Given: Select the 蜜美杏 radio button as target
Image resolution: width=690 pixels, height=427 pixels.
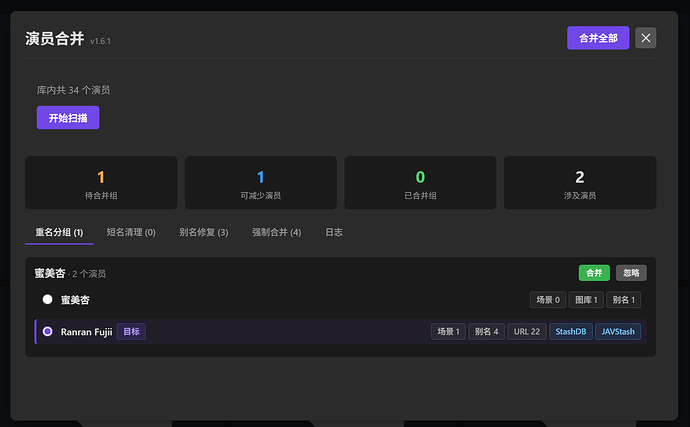Looking at the screenshot, I should [48, 299].
